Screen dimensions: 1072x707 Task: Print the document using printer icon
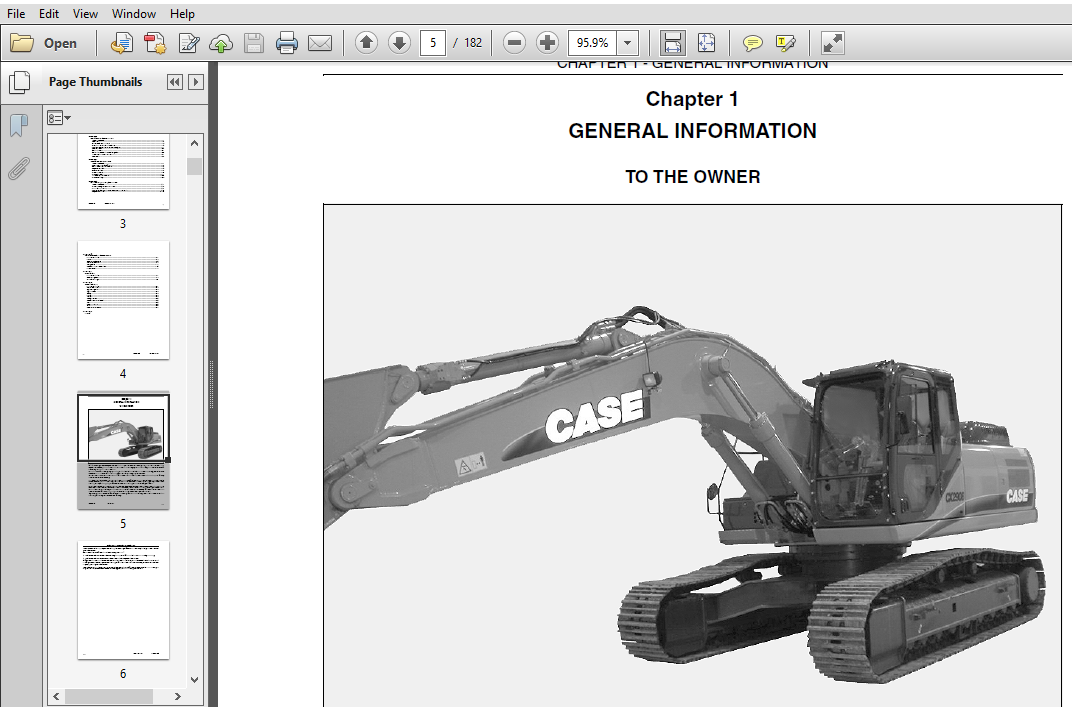point(286,43)
